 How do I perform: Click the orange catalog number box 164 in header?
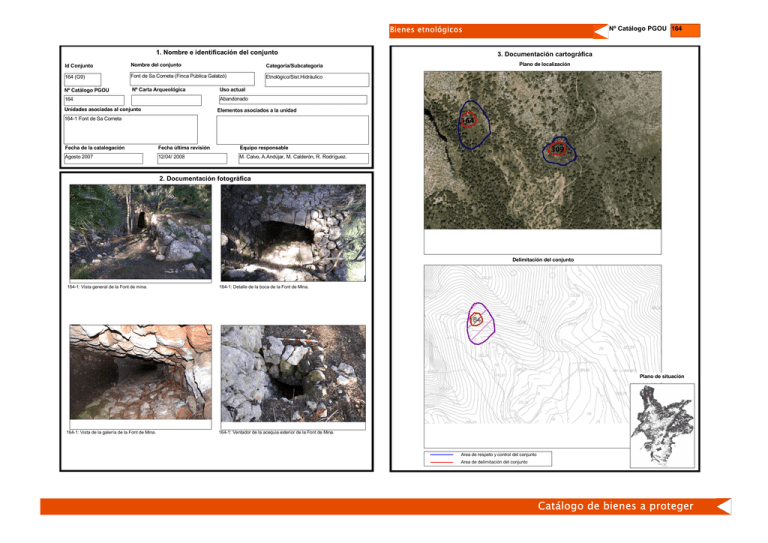[x=685, y=30]
